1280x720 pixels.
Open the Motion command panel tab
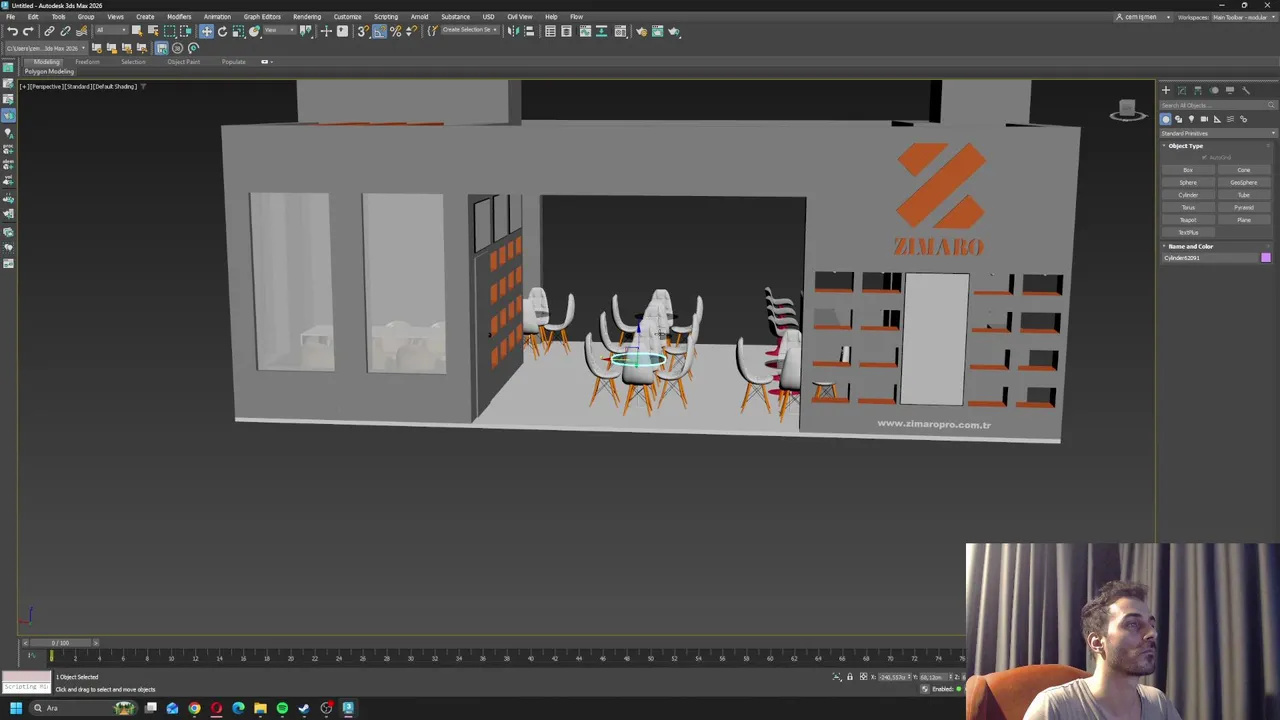click(x=1214, y=90)
